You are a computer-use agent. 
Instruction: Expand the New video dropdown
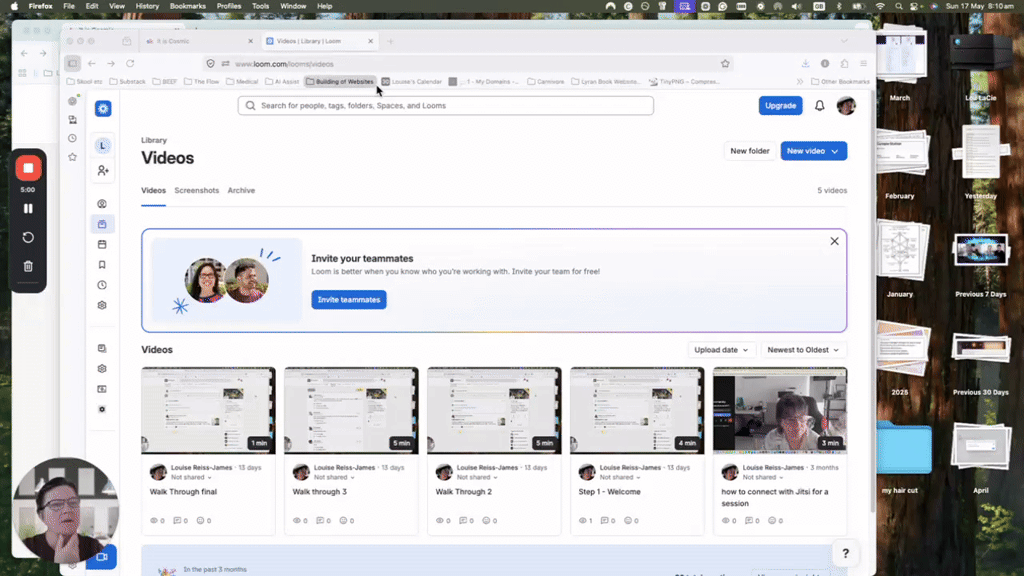click(835, 152)
